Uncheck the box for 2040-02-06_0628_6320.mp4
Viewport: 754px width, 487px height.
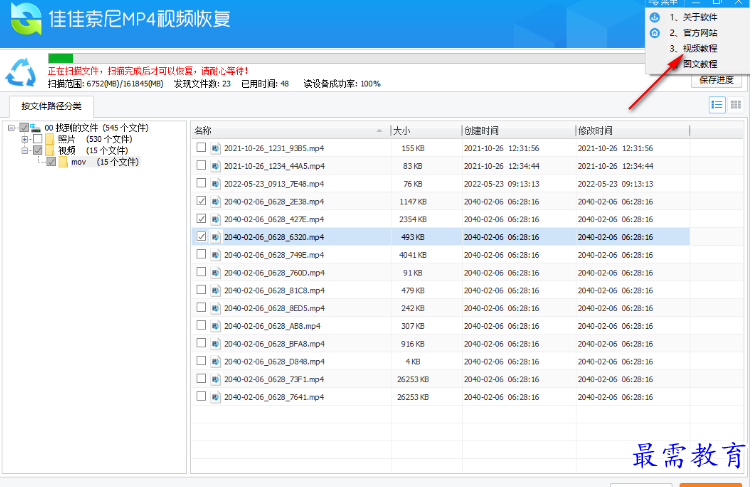(201, 236)
